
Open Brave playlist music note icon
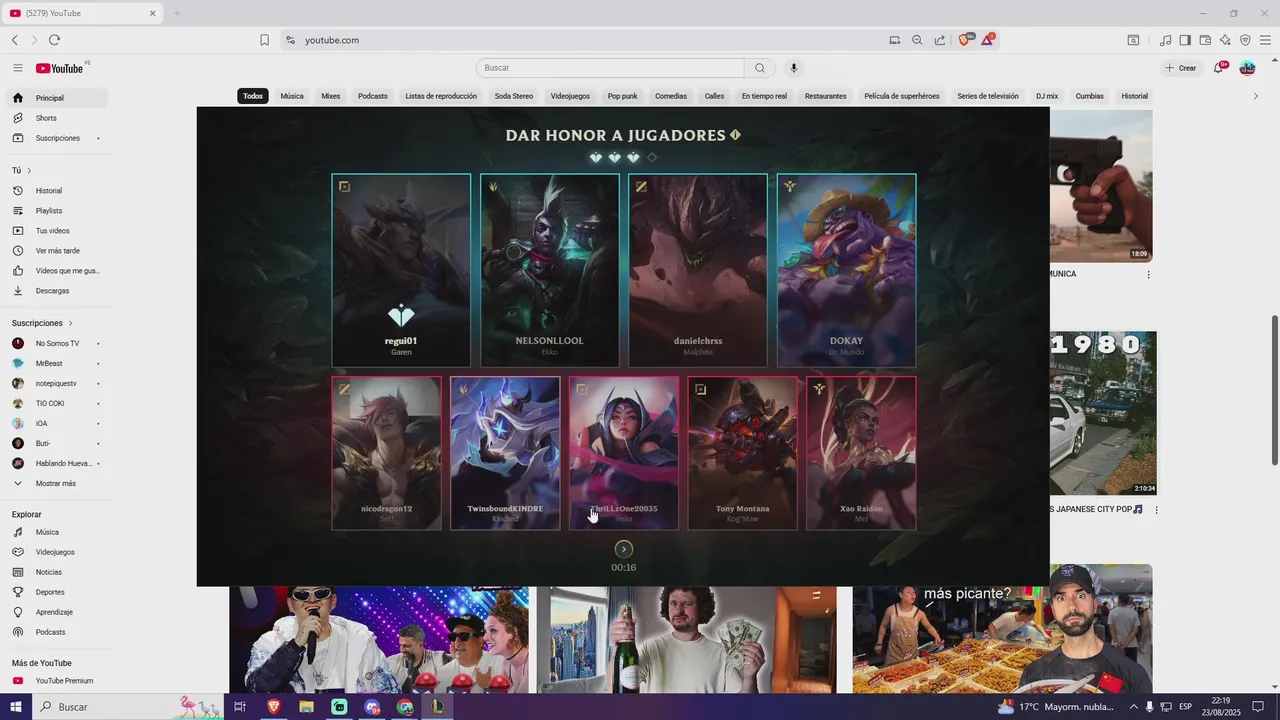[1165, 40]
